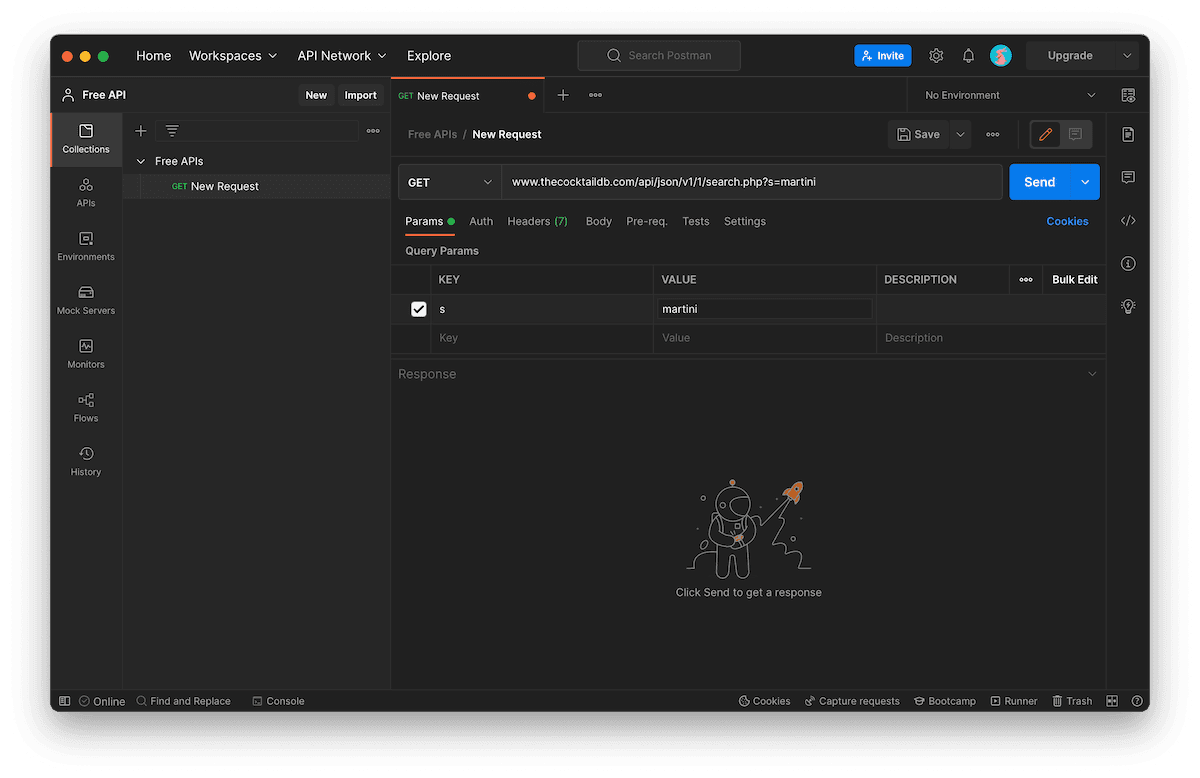Open the request info icon in right sidebar
This screenshot has height=778, width=1200.
point(1128,263)
